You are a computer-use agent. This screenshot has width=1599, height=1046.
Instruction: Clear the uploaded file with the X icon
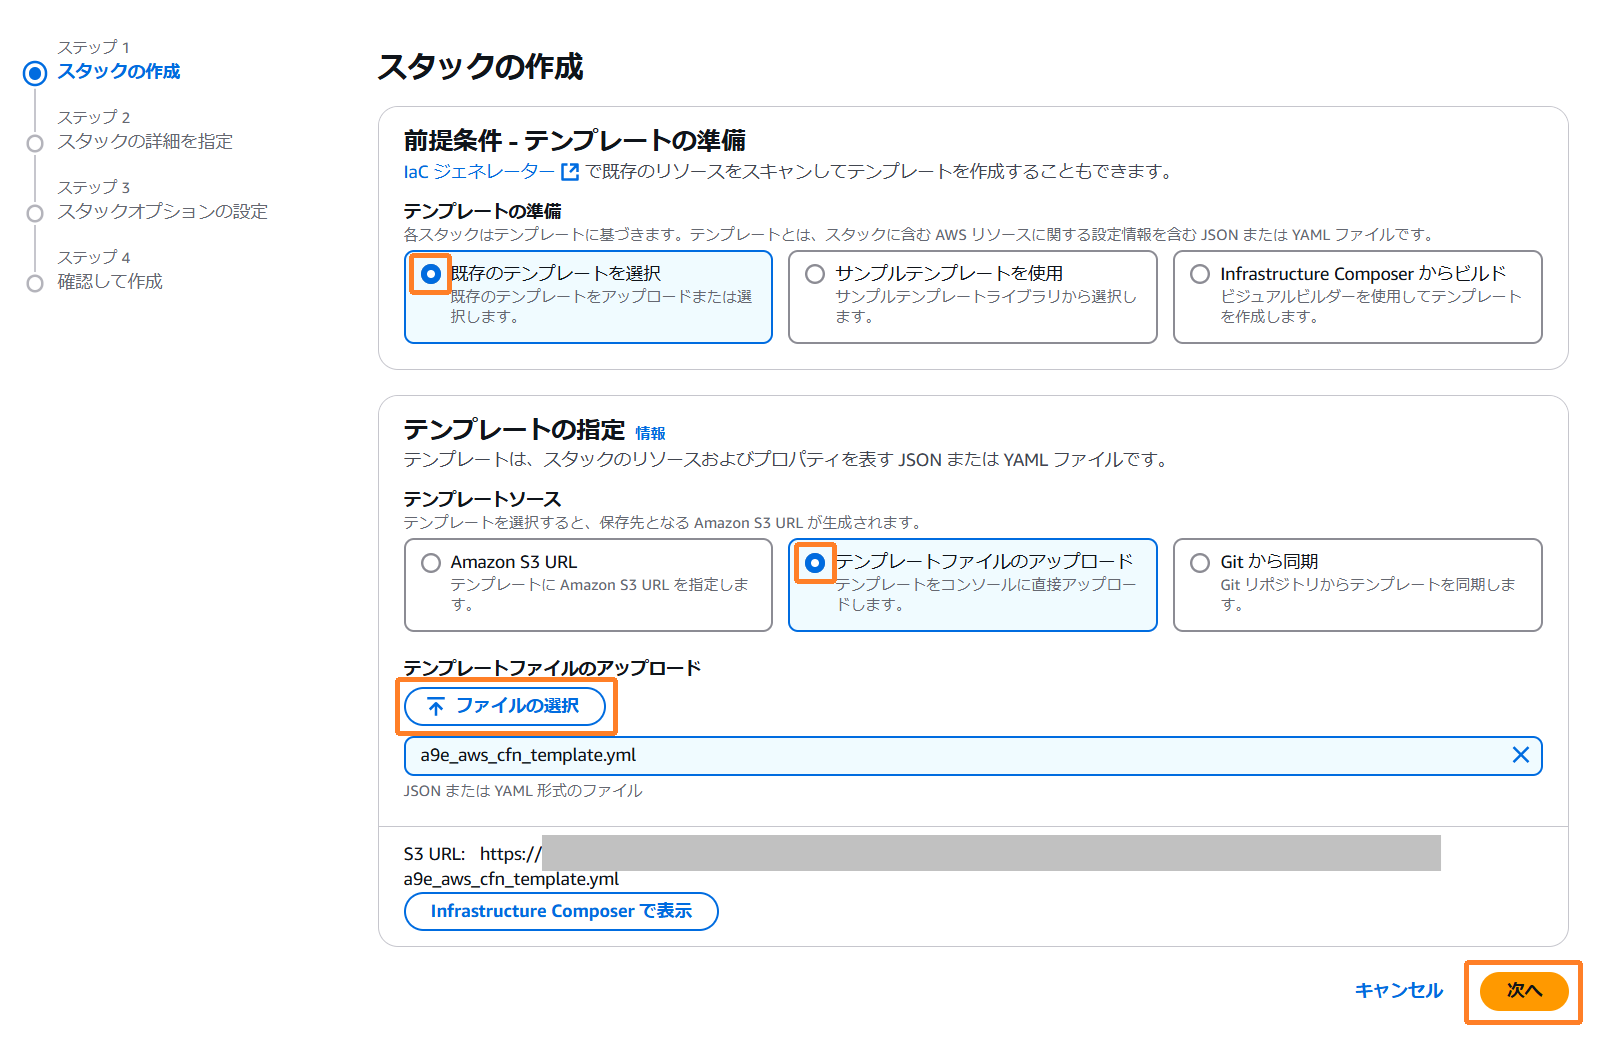1520,755
